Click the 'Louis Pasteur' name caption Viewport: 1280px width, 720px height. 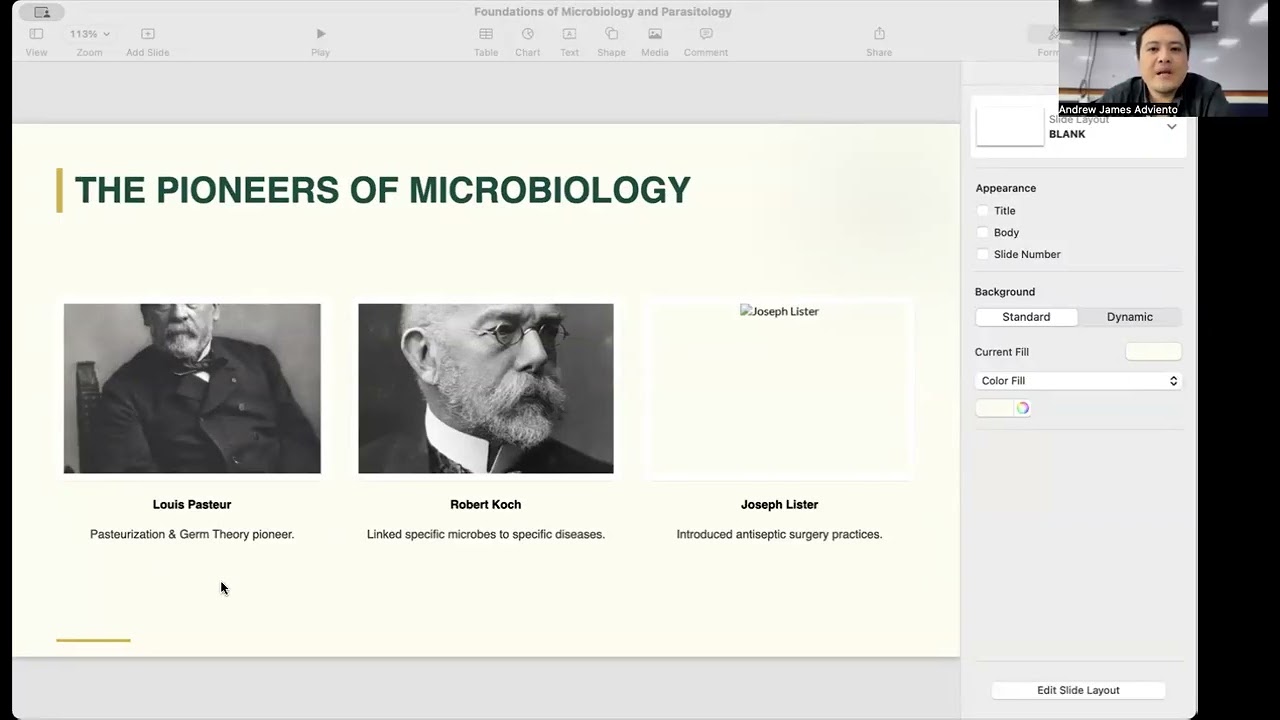pos(192,505)
